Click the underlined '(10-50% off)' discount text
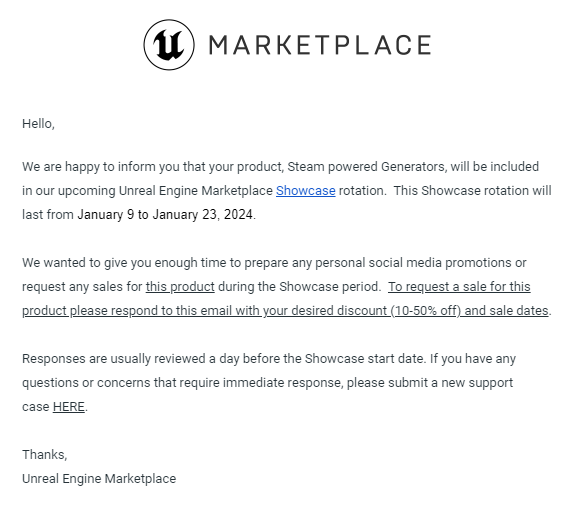The height and width of the screenshot is (529, 587). coord(426,311)
